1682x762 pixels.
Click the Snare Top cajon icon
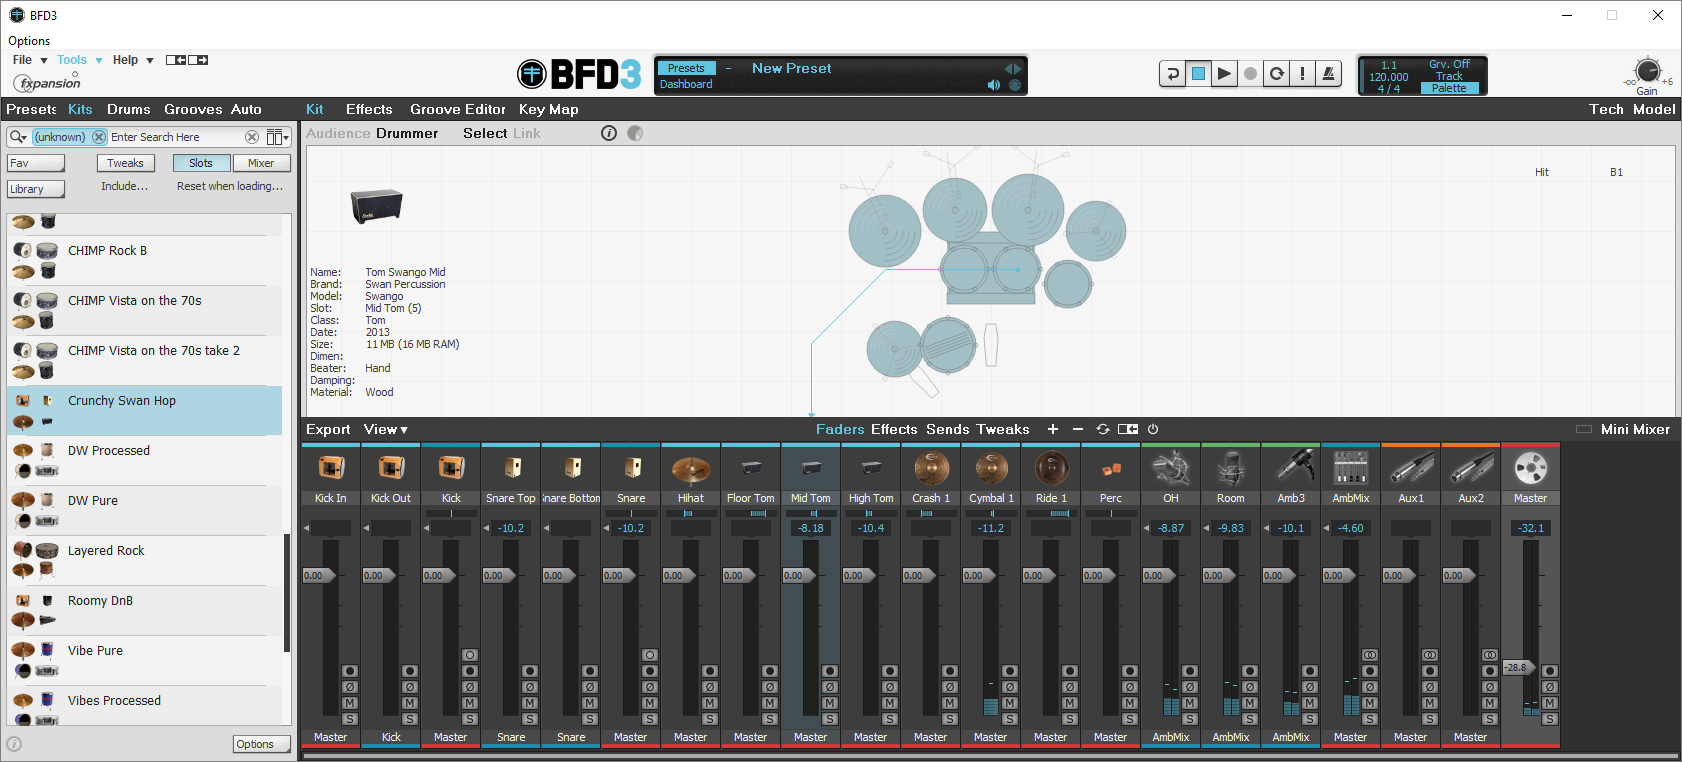[x=512, y=467]
